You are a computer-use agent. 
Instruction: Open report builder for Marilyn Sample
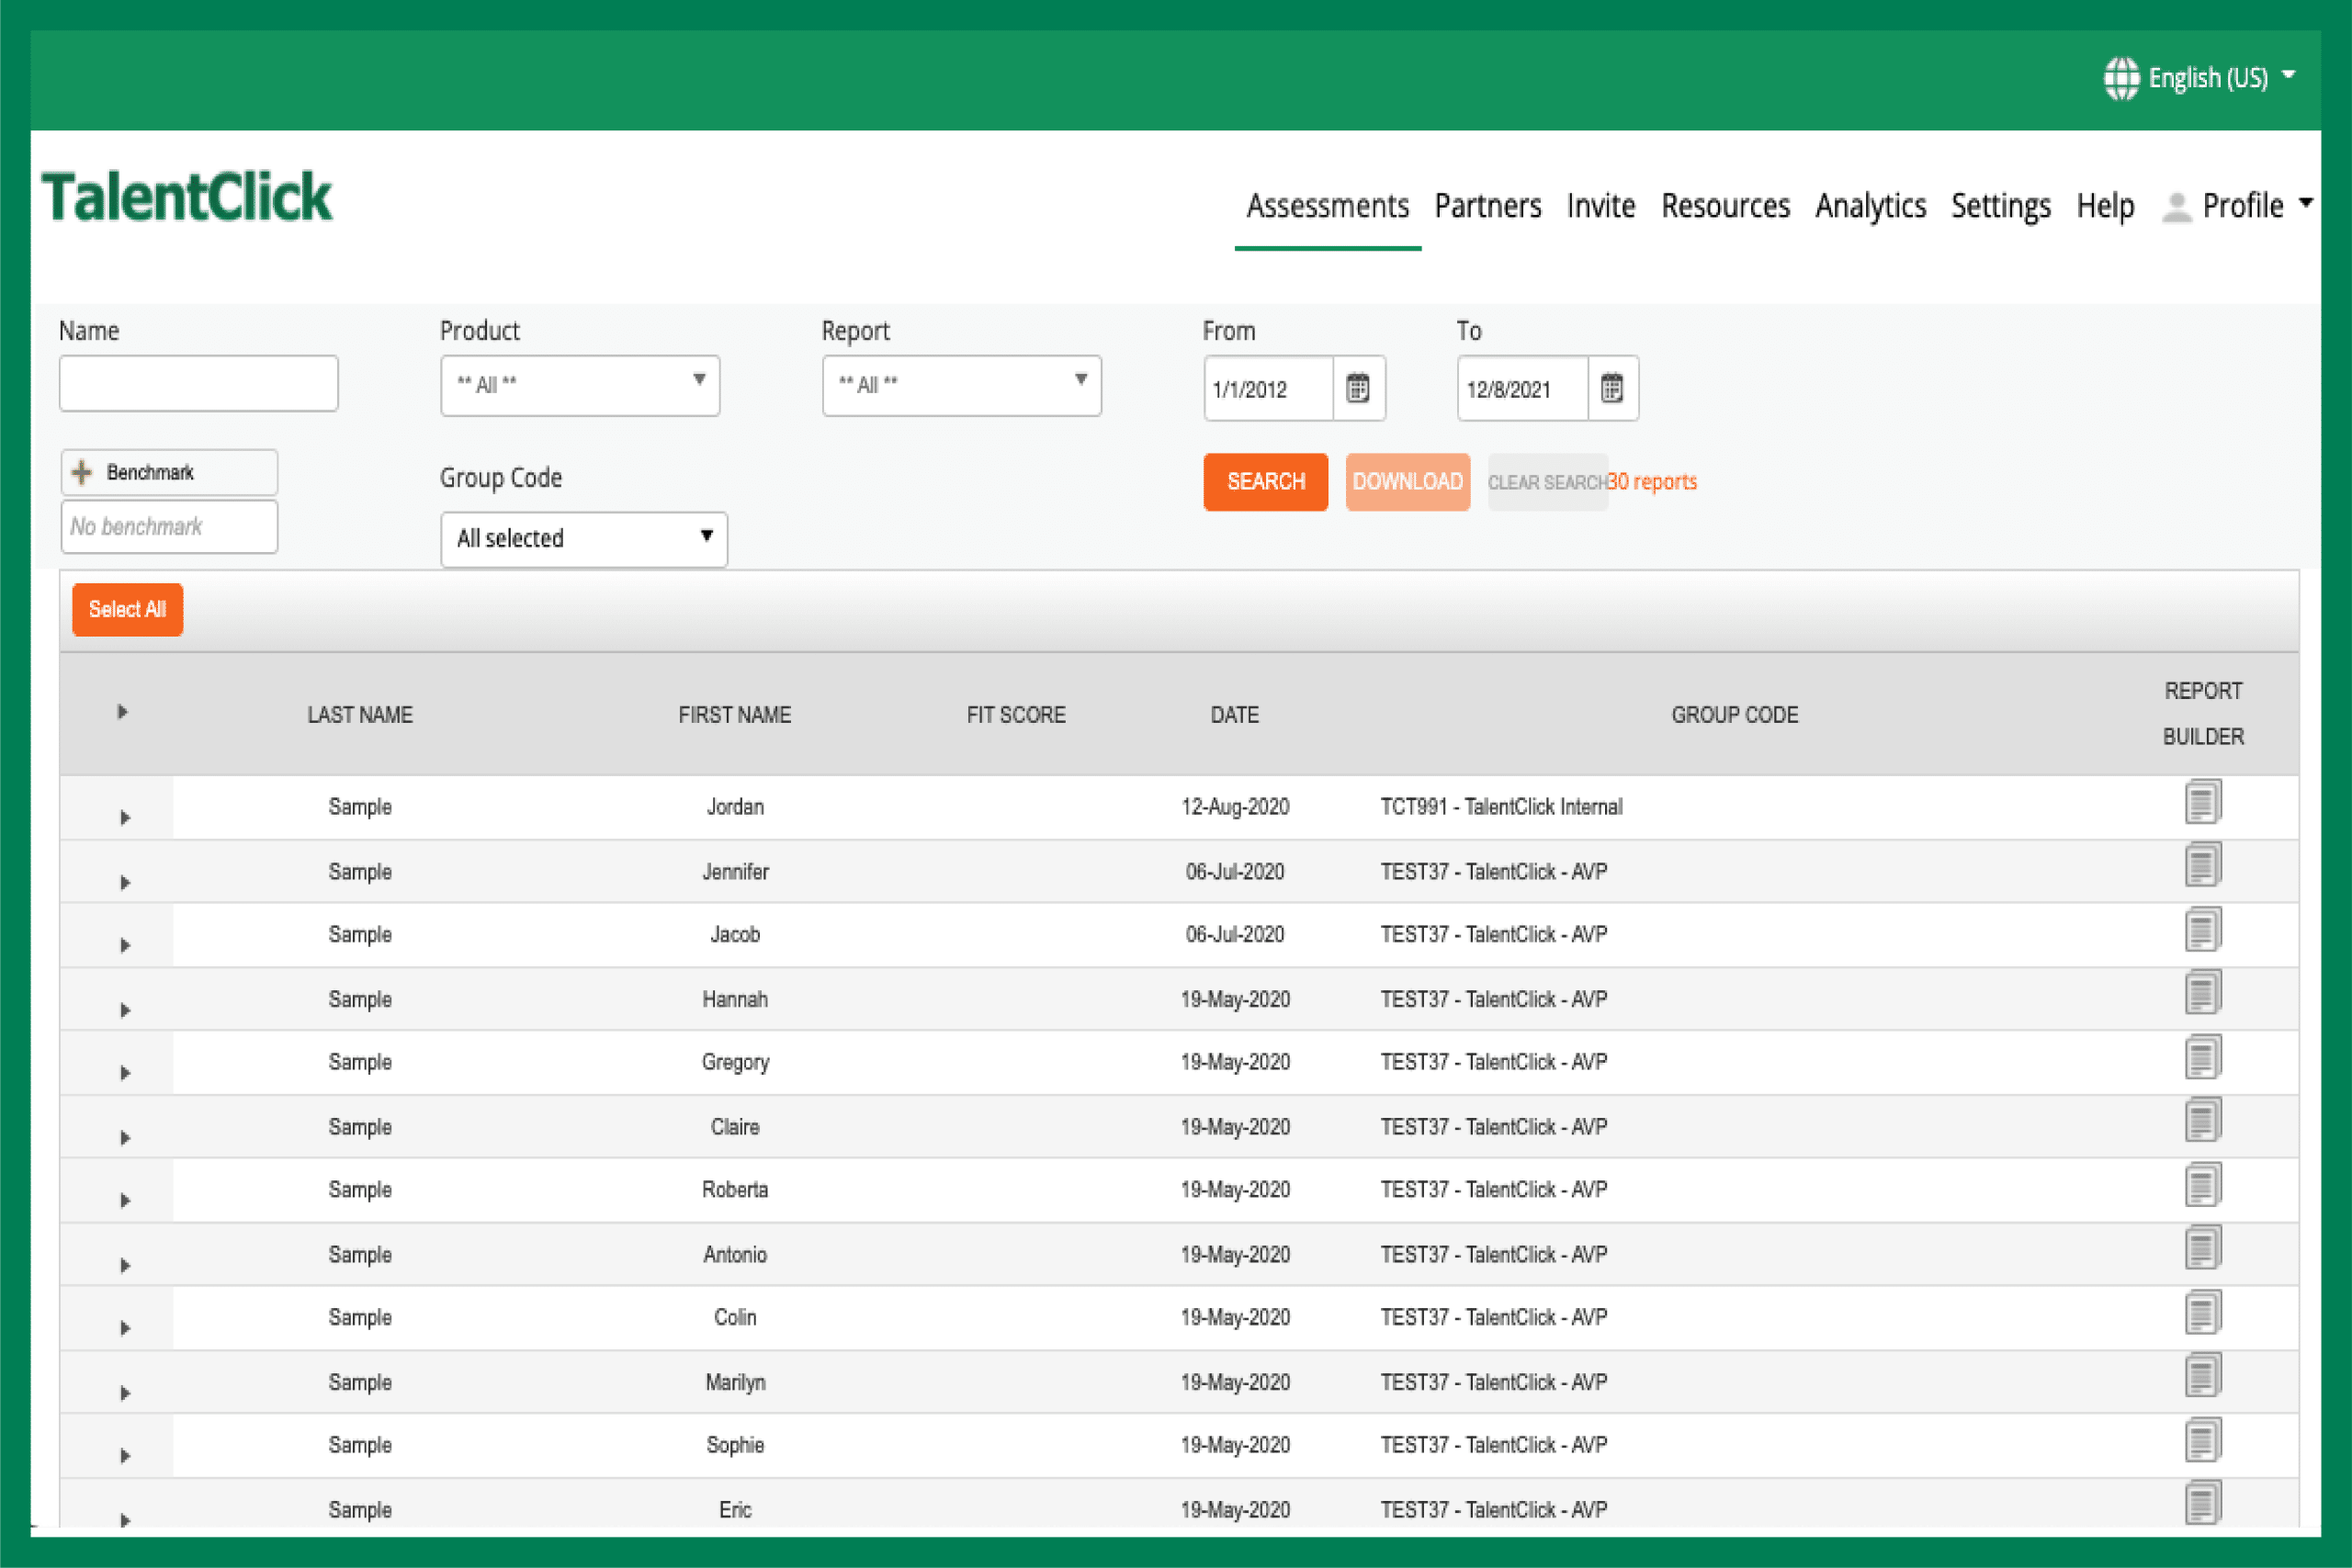tap(2202, 1377)
